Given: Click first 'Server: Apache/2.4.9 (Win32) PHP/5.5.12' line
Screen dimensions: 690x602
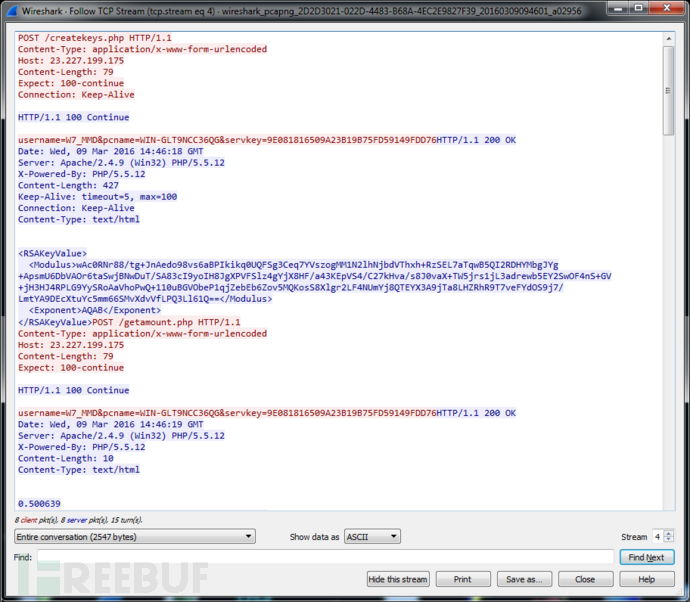Looking at the screenshot, I should click(x=121, y=163).
